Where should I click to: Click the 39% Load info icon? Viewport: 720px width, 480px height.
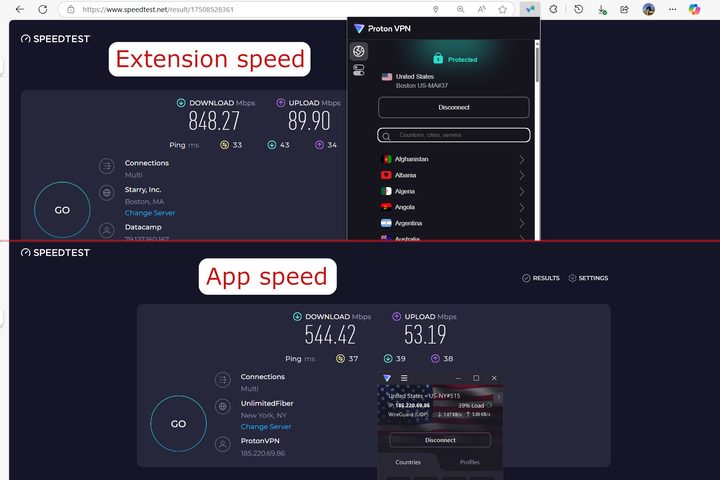[x=489, y=405]
